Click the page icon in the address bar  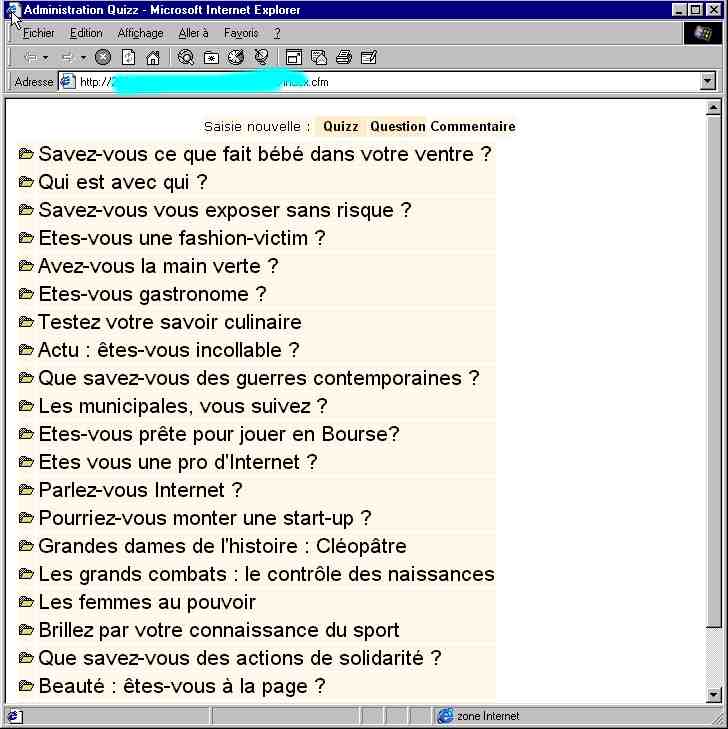68,82
